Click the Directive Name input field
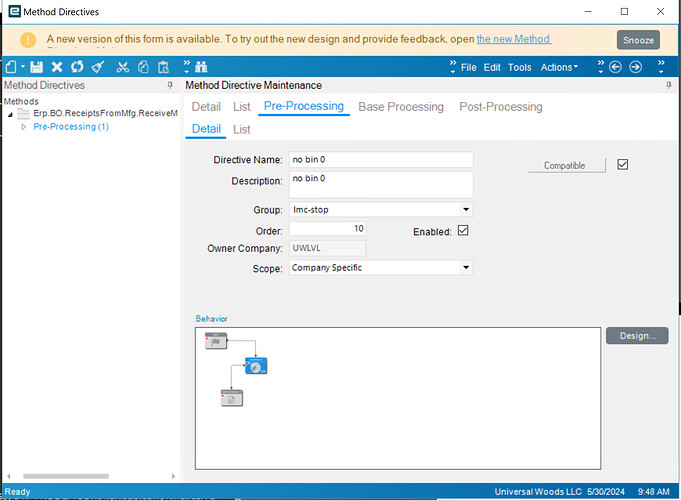 click(381, 160)
